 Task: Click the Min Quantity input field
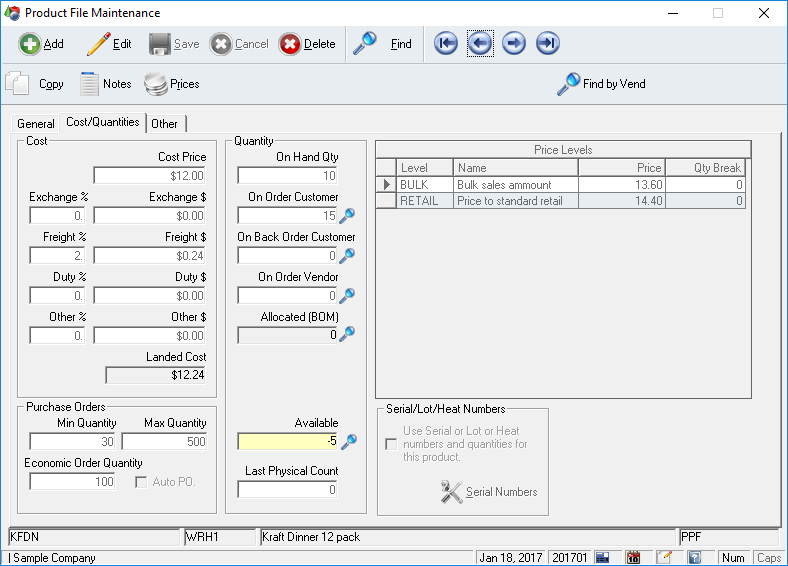tap(72, 441)
